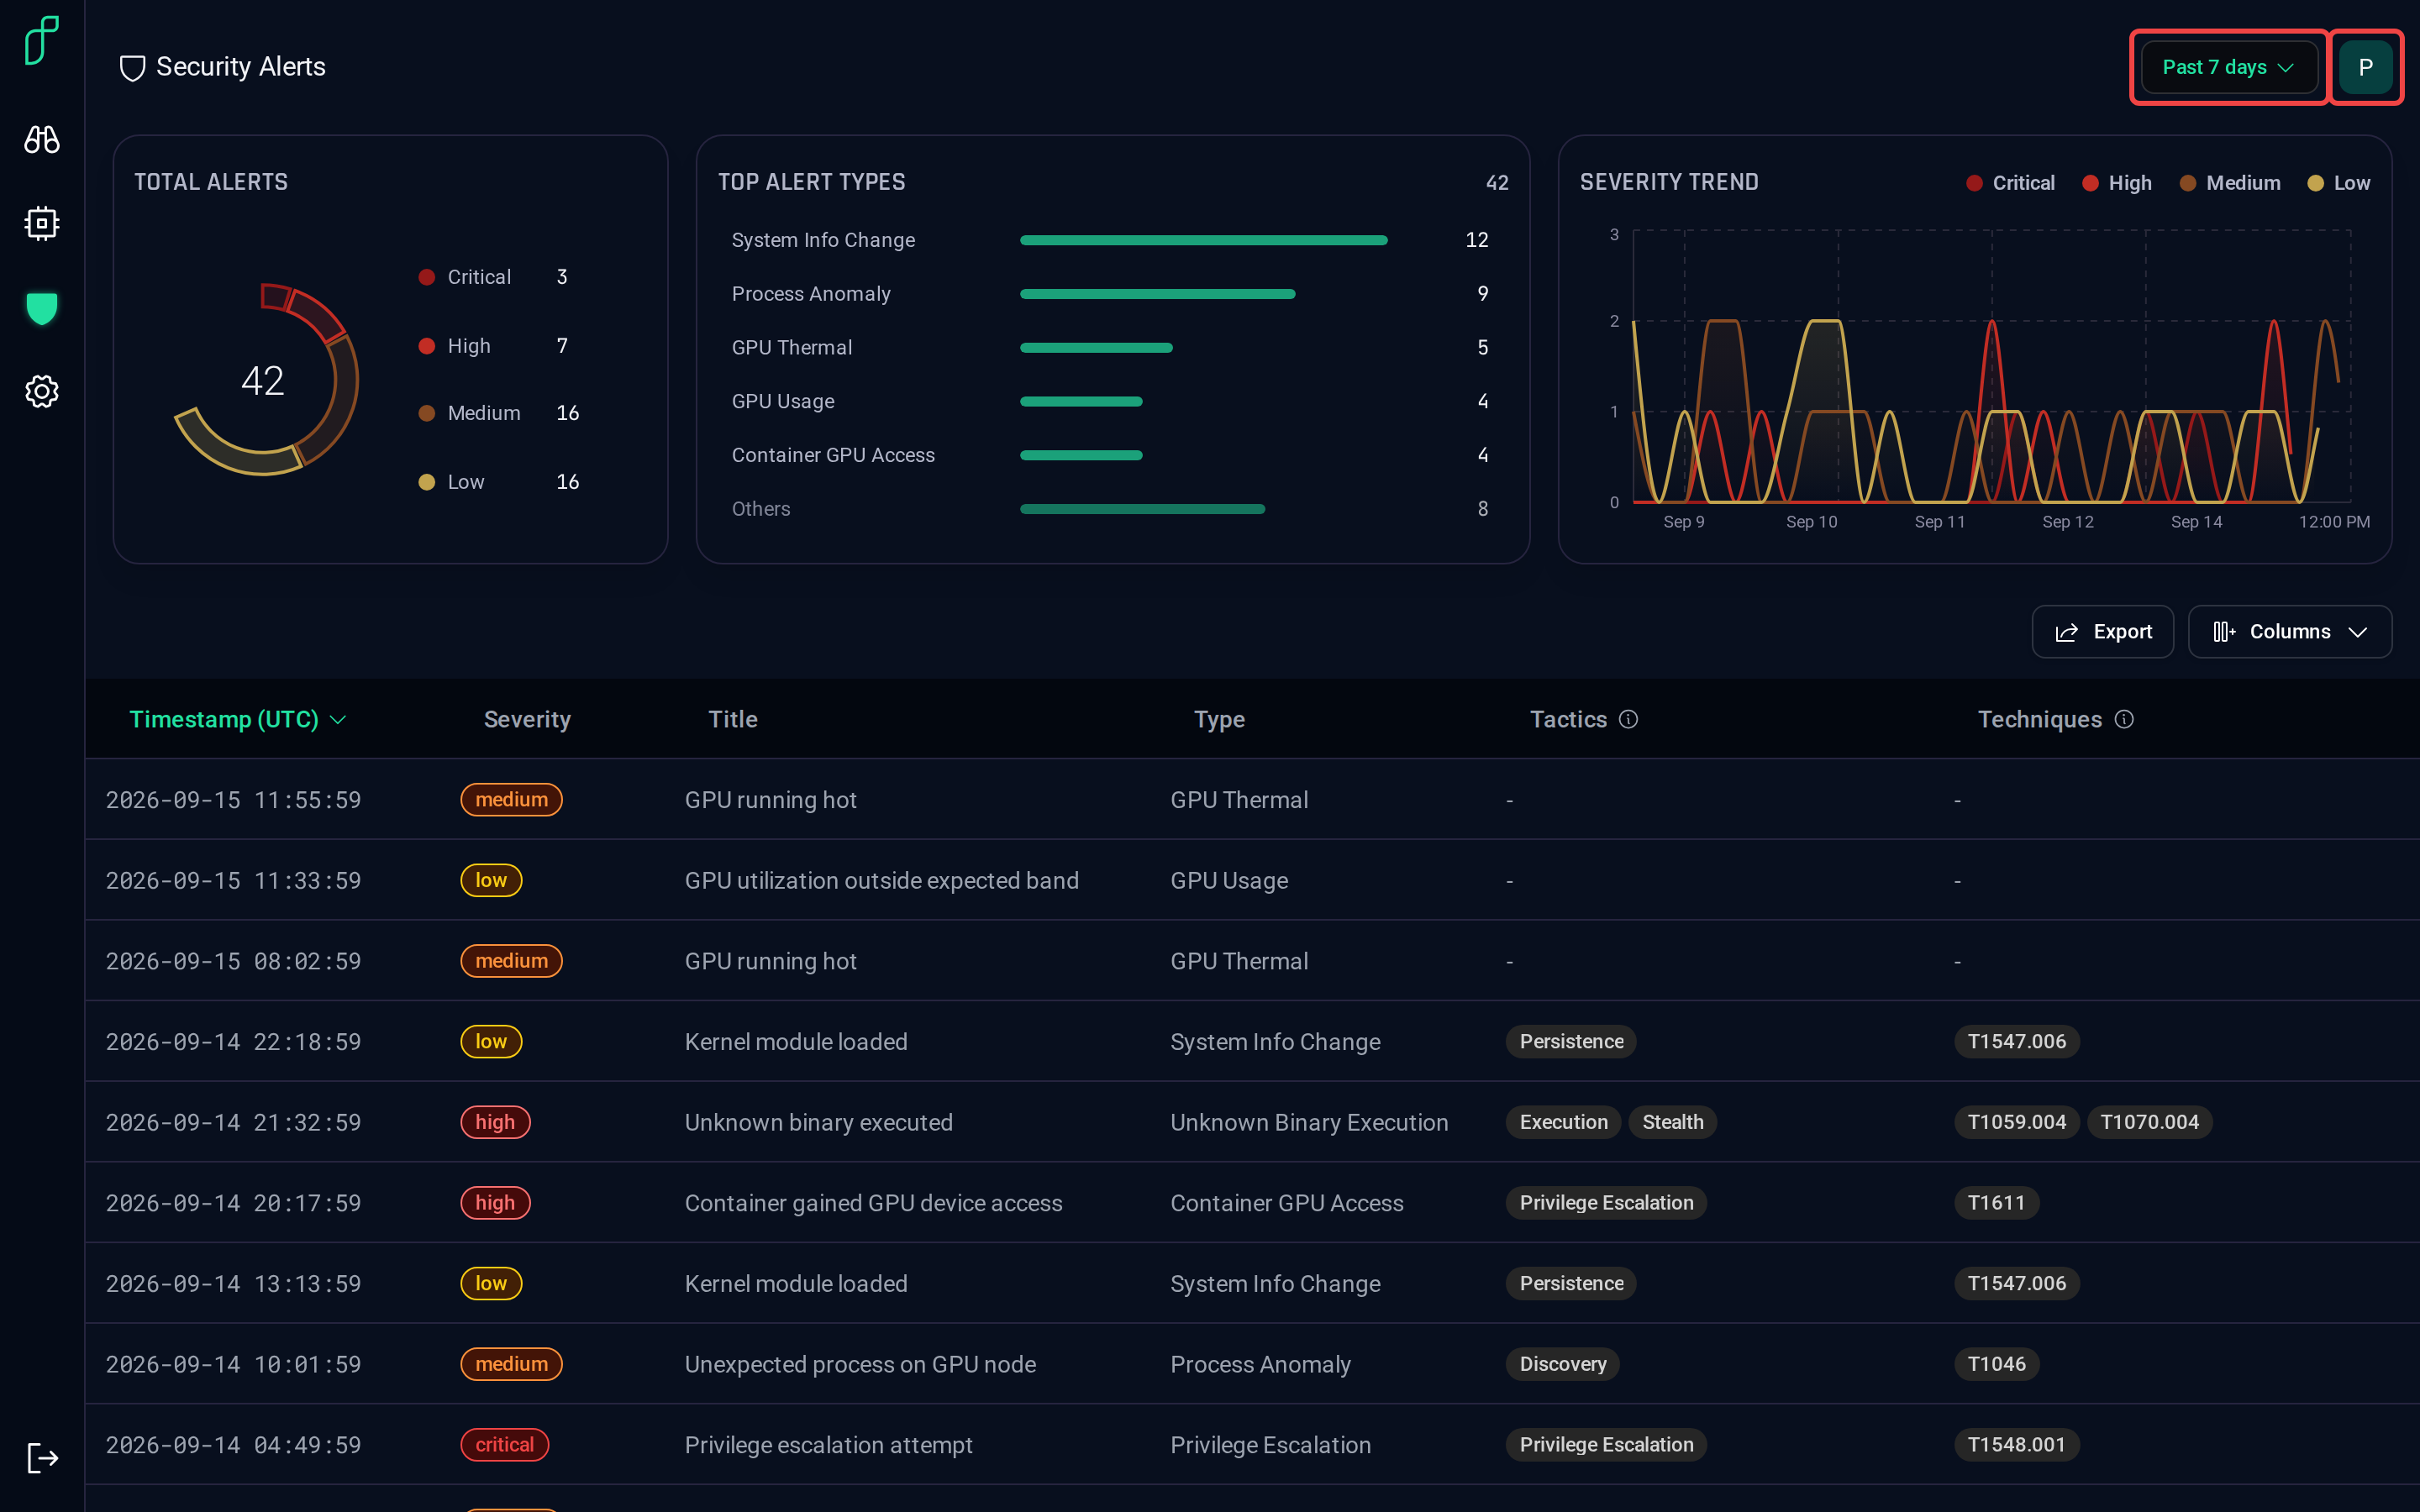
Task: Open the Privilege escalation attempt alert
Action: tap(828, 1445)
